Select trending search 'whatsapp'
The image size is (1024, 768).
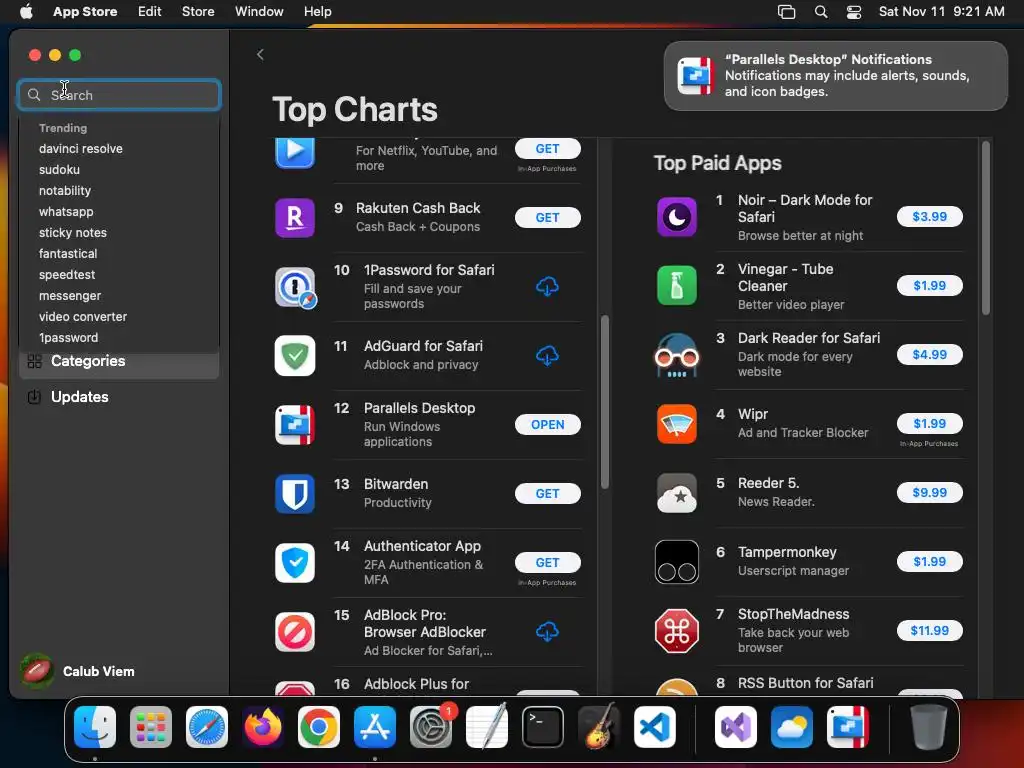coord(66,212)
